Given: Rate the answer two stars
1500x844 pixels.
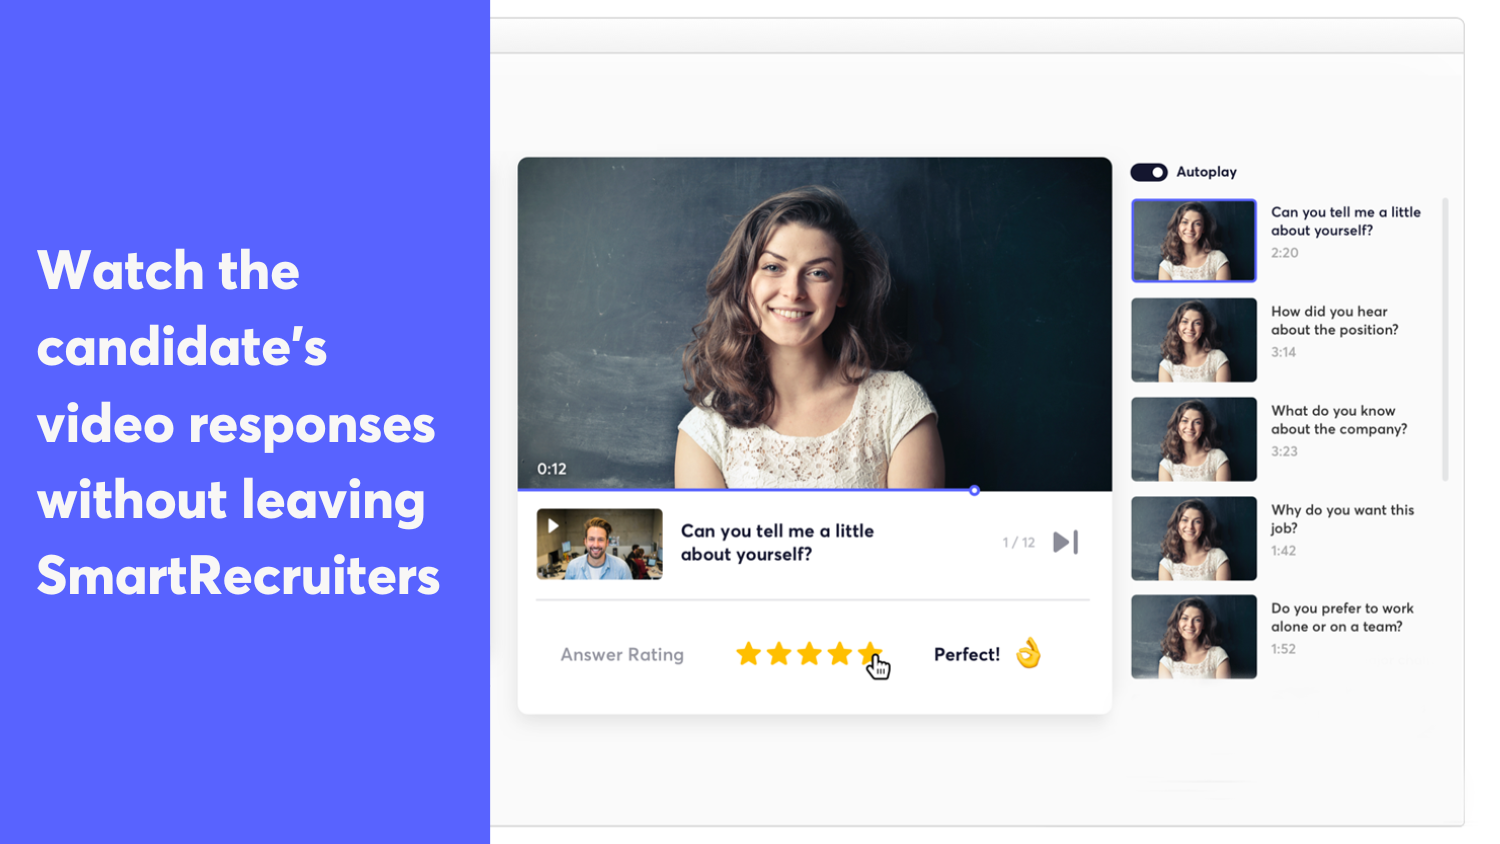Looking at the screenshot, I should point(779,655).
